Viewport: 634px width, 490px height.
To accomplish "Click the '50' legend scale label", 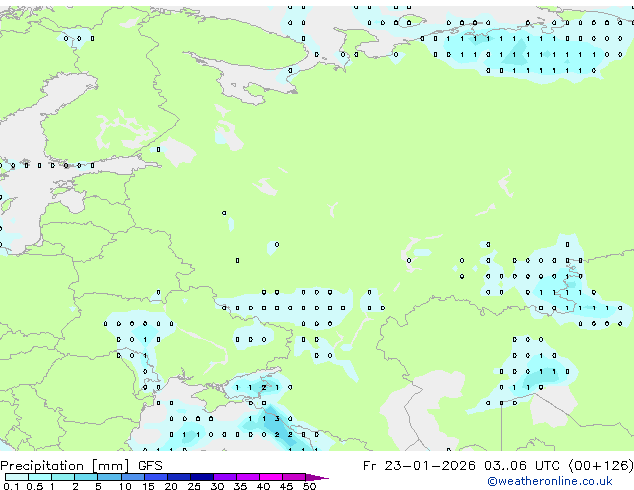I will tap(309, 486).
